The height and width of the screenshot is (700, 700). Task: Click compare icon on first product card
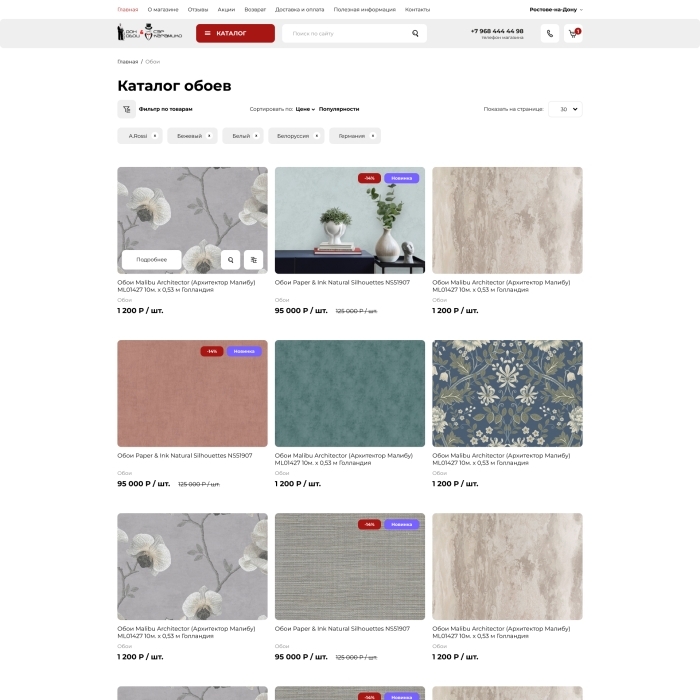pos(254,260)
